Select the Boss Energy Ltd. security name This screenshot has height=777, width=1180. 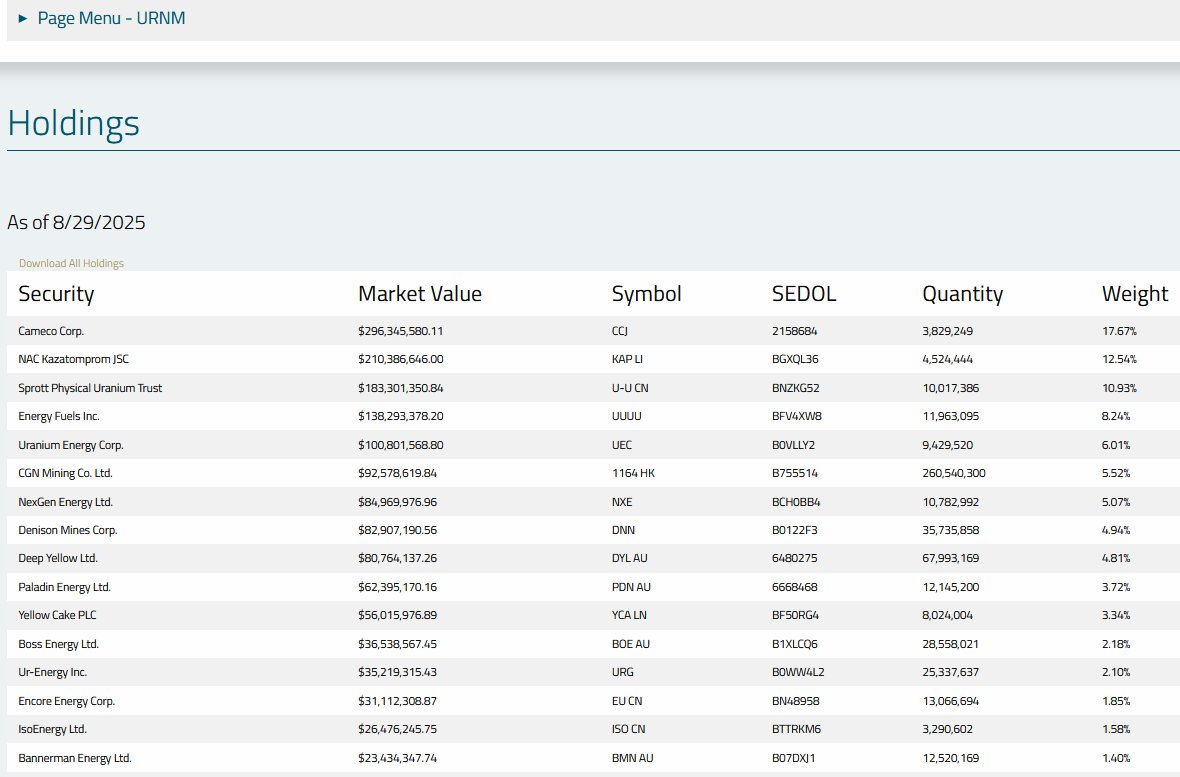(x=59, y=644)
